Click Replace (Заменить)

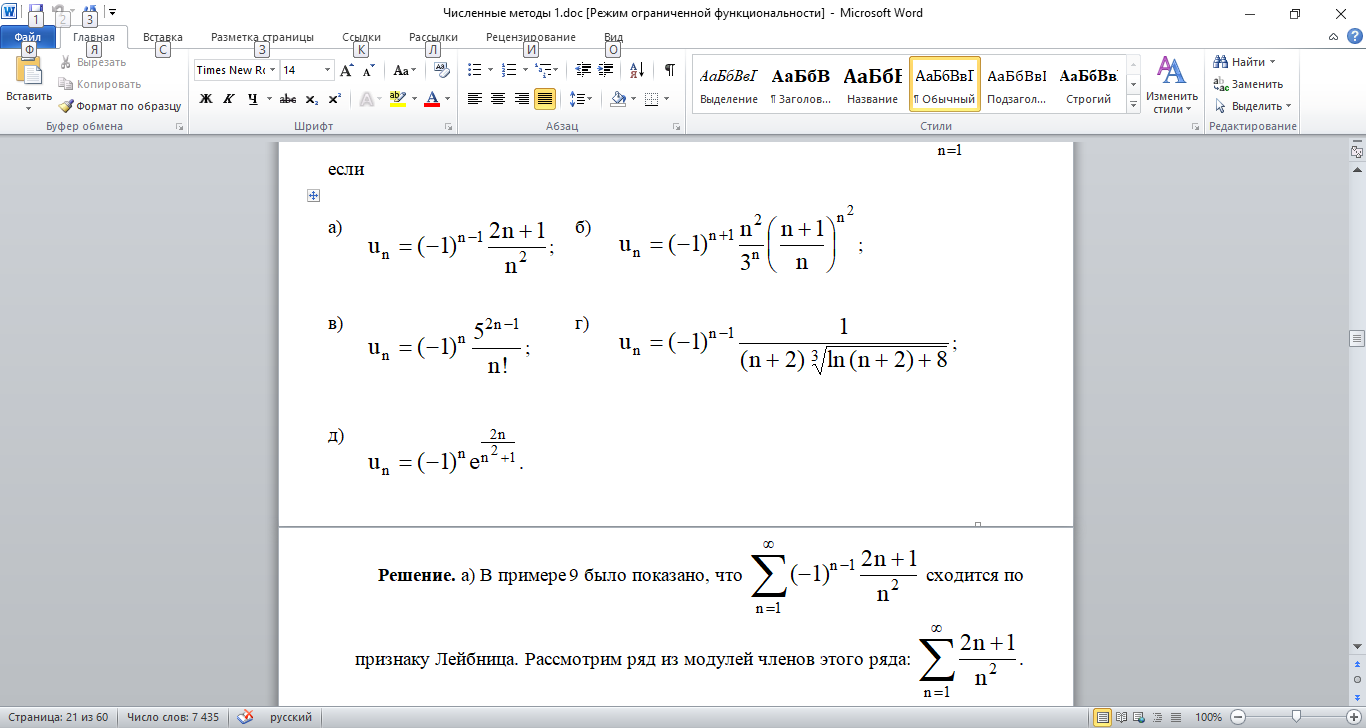point(1257,84)
